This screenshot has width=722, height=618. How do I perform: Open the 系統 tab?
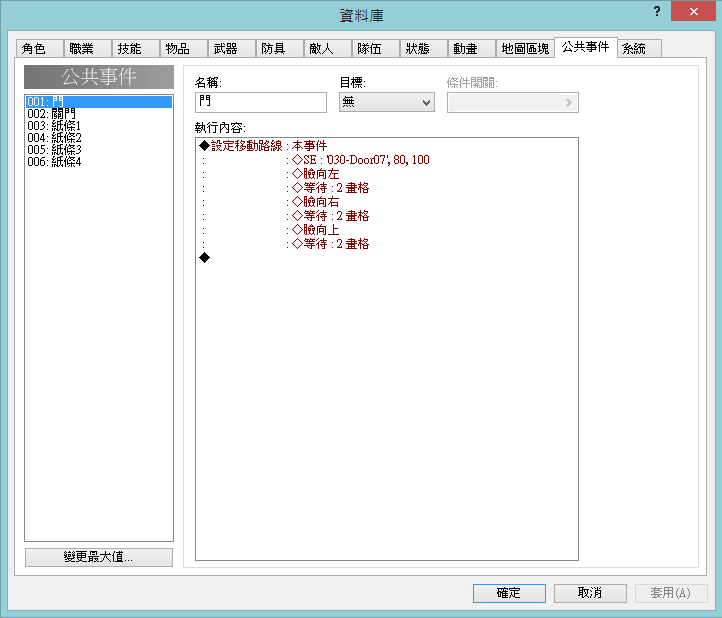(634, 49)
